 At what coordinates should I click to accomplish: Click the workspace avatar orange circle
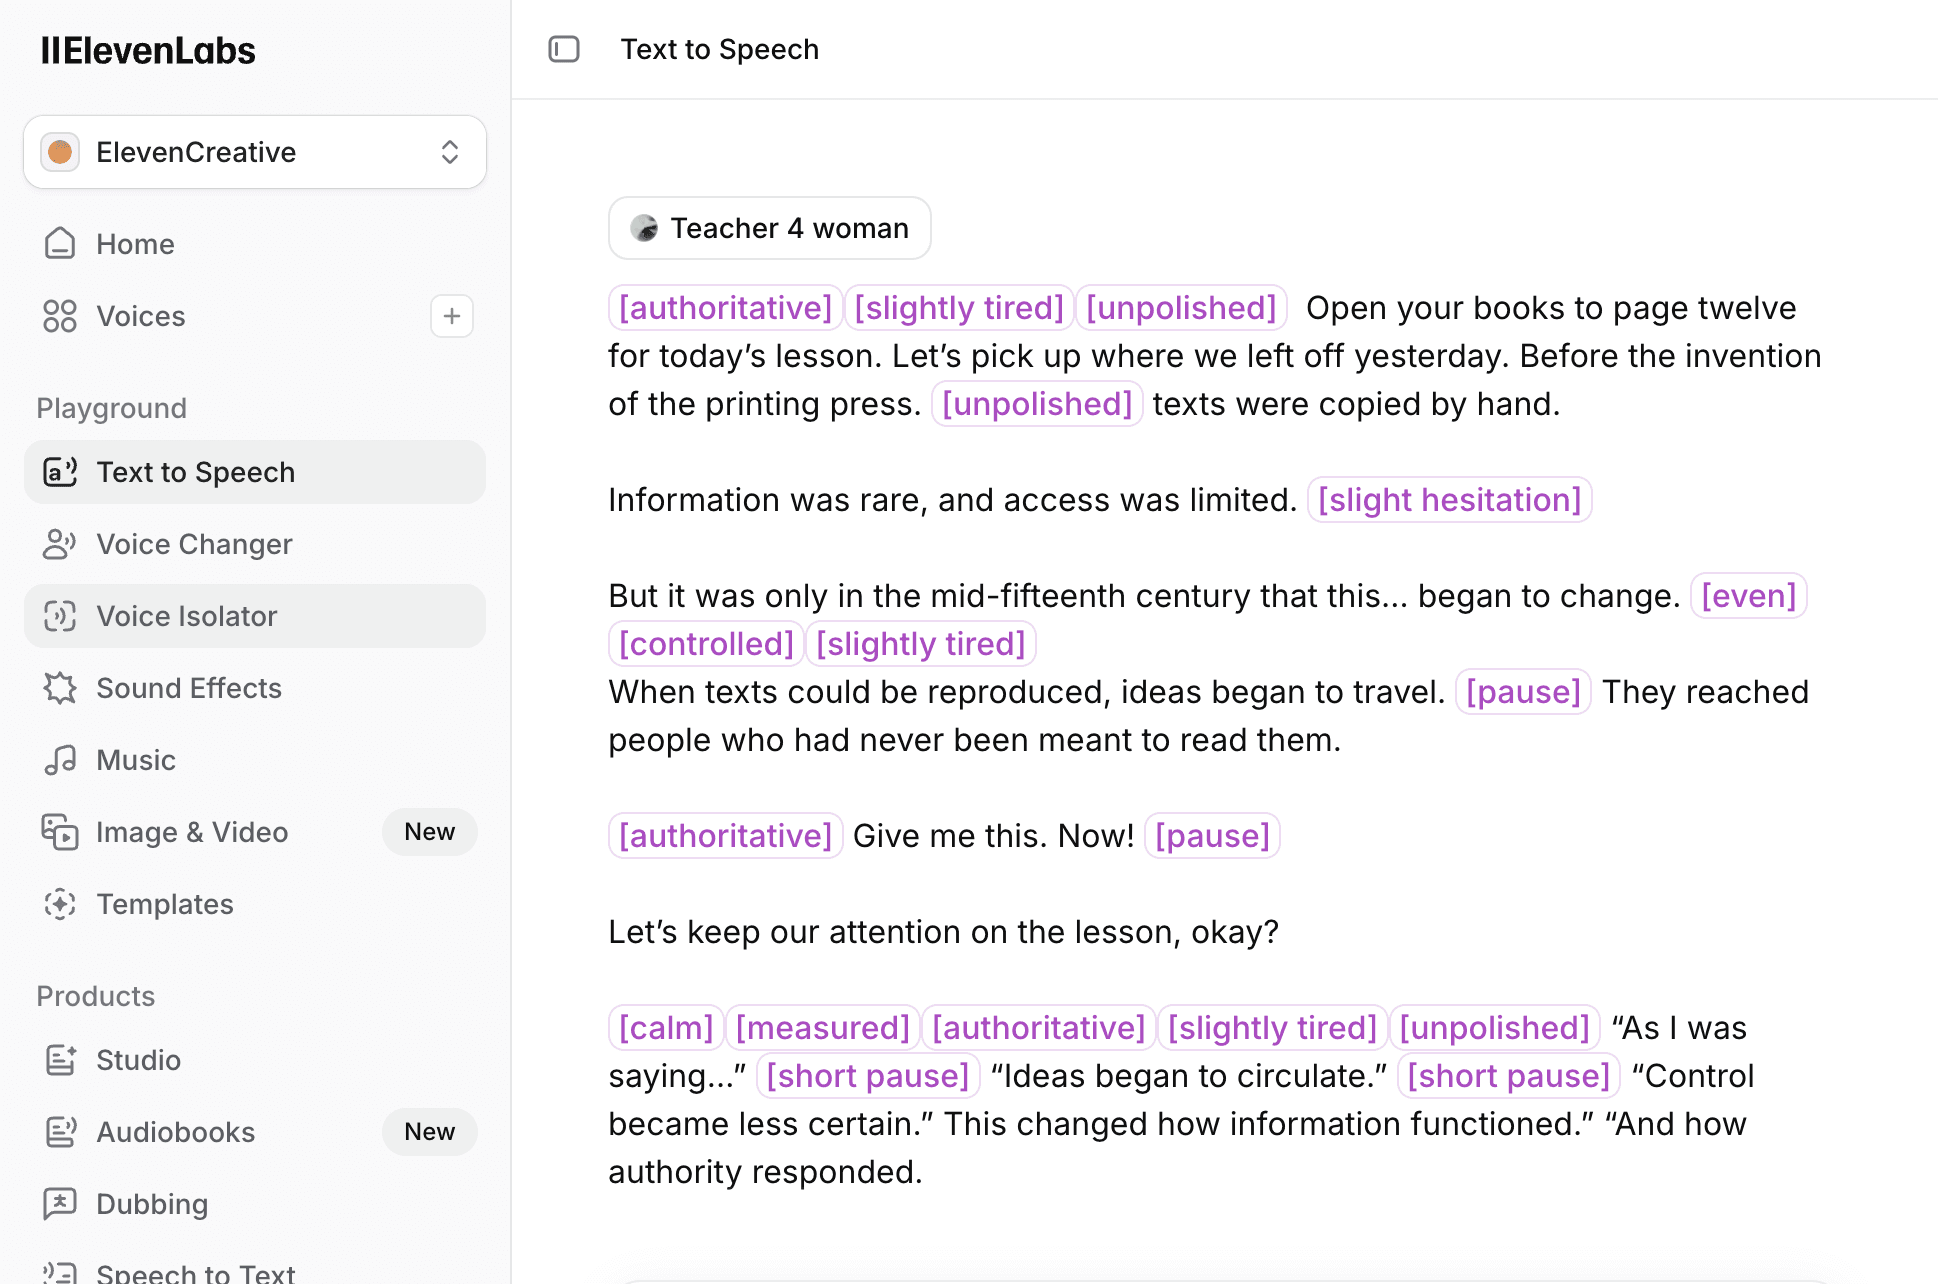click(x=60, y=152)
